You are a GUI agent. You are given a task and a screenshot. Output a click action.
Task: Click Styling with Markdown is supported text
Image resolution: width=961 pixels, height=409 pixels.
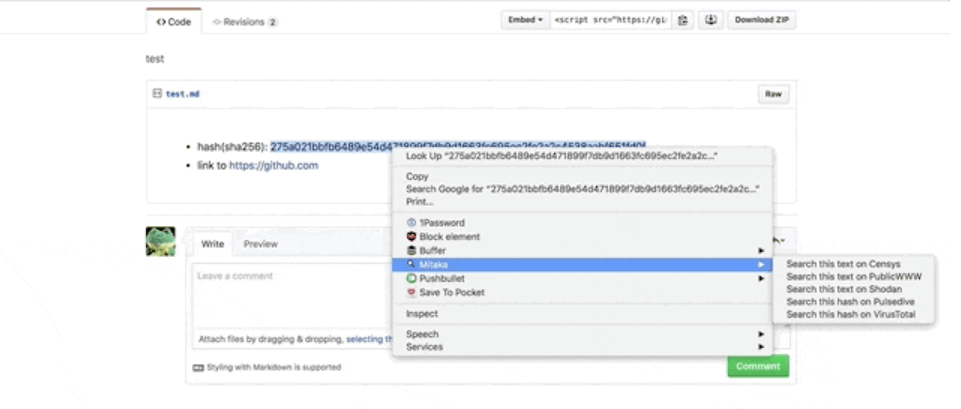tap(273, 368)
